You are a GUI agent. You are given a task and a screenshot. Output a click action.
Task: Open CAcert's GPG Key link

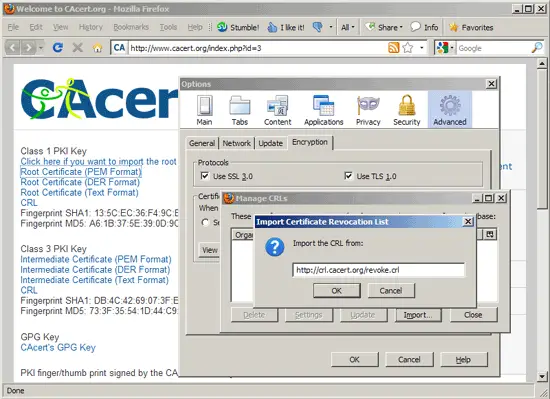[58, 347]
